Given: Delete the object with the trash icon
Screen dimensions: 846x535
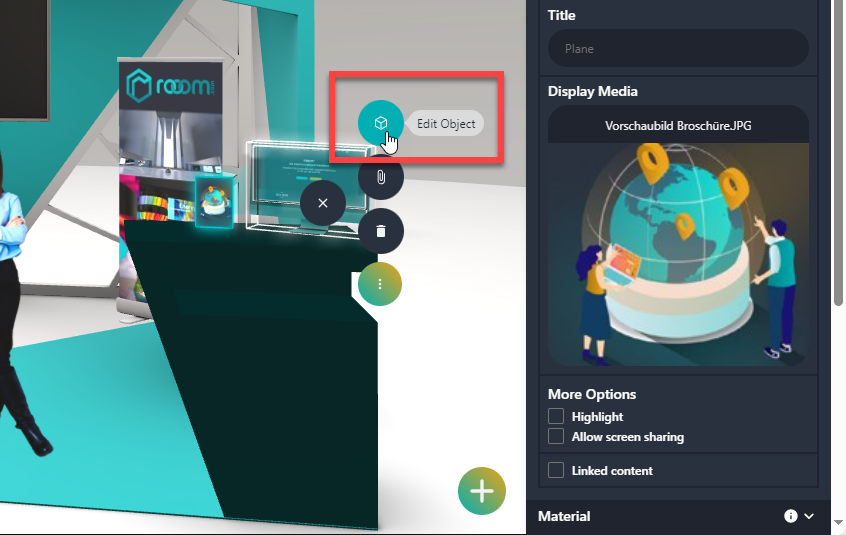Looking at the screenshot, I should tap(380, 231).
